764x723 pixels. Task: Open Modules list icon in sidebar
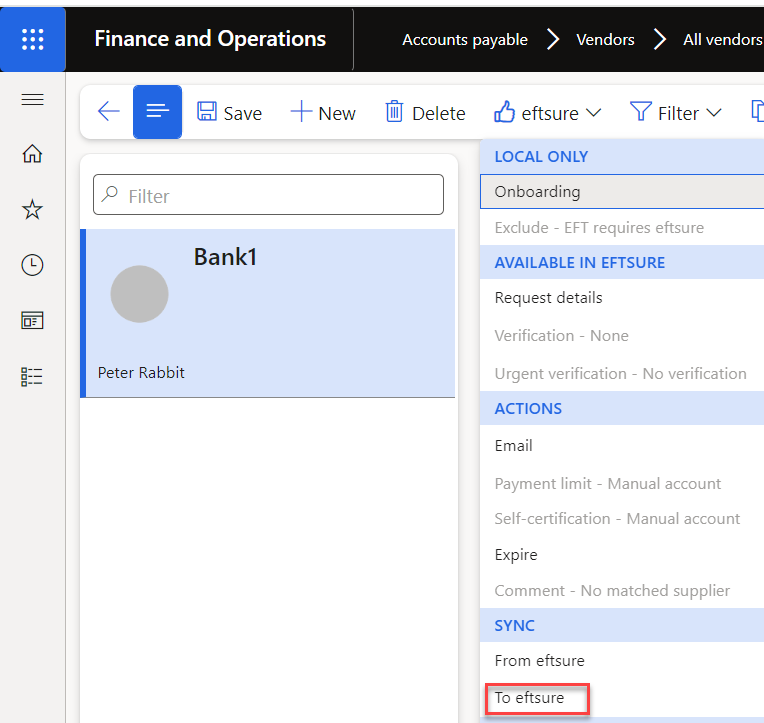pos(33,377)
